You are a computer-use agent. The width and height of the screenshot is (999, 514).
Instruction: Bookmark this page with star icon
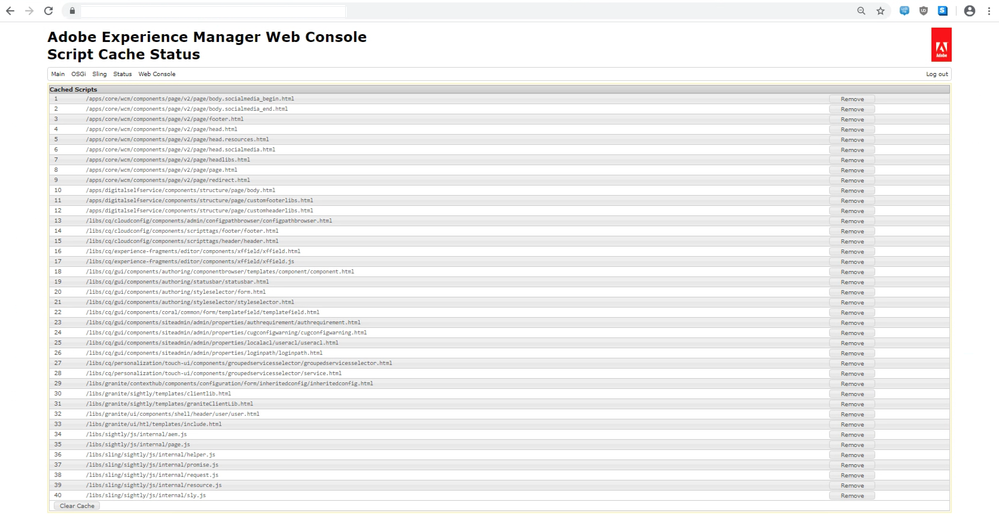point(880,11)
